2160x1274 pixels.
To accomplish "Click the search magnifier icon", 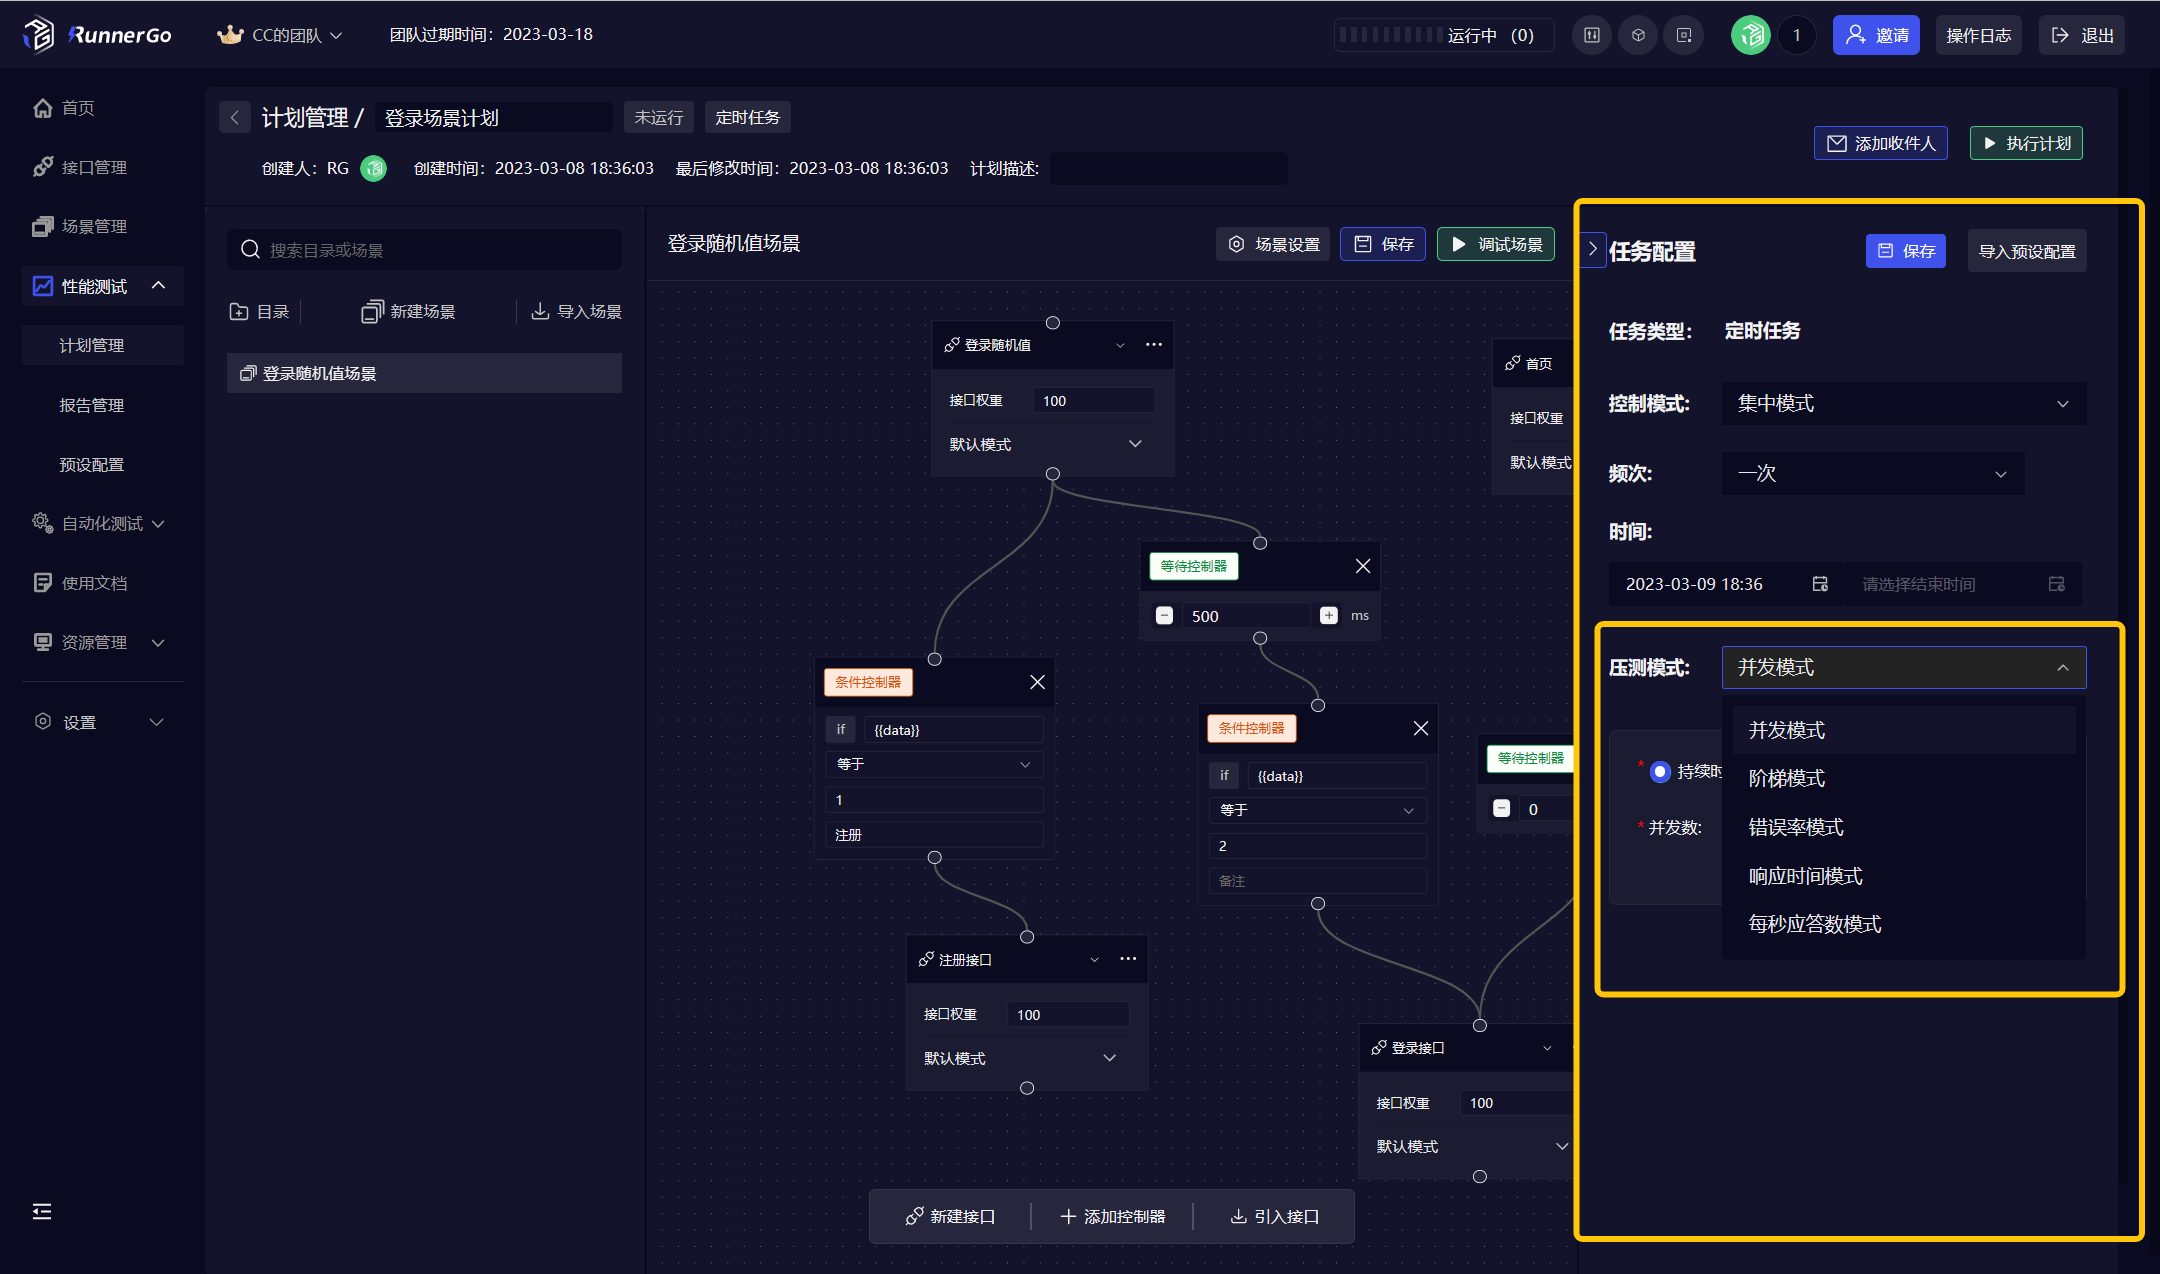I will coord(251,249).
